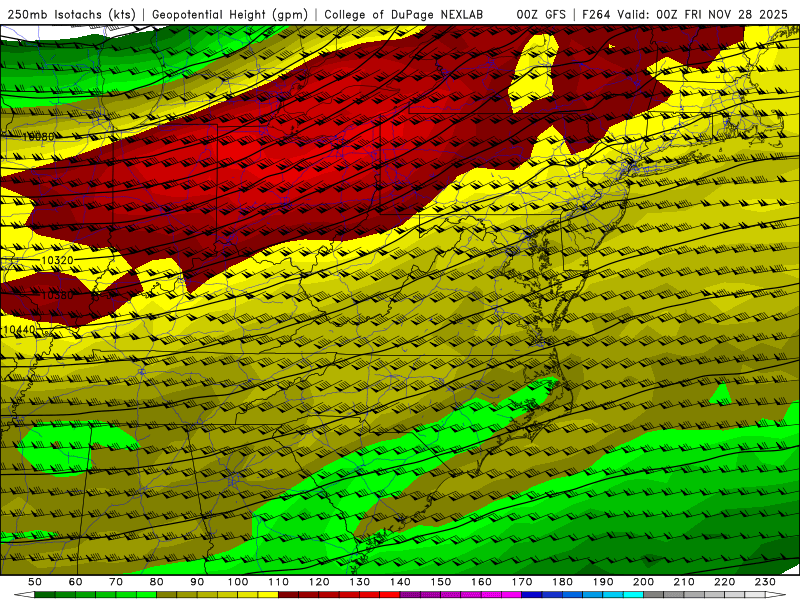Click the 'College of DuPage NEXLAB' label
800x600 pixels.
404,15
